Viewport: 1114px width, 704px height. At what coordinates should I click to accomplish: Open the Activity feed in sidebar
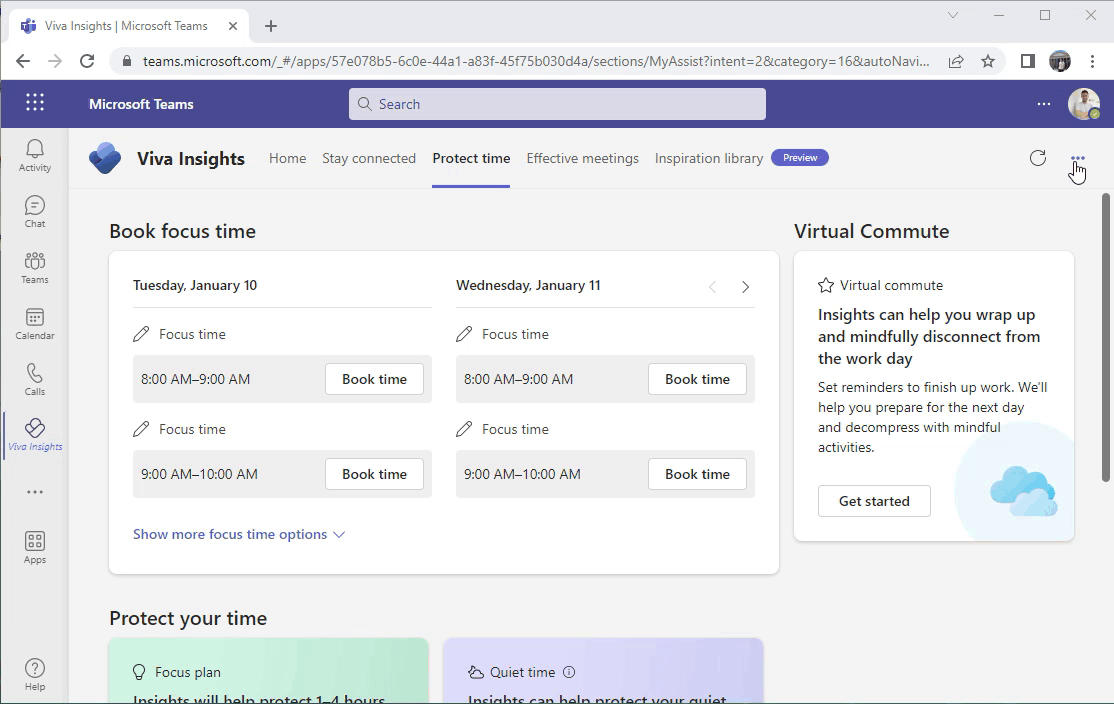pos(35,155)
